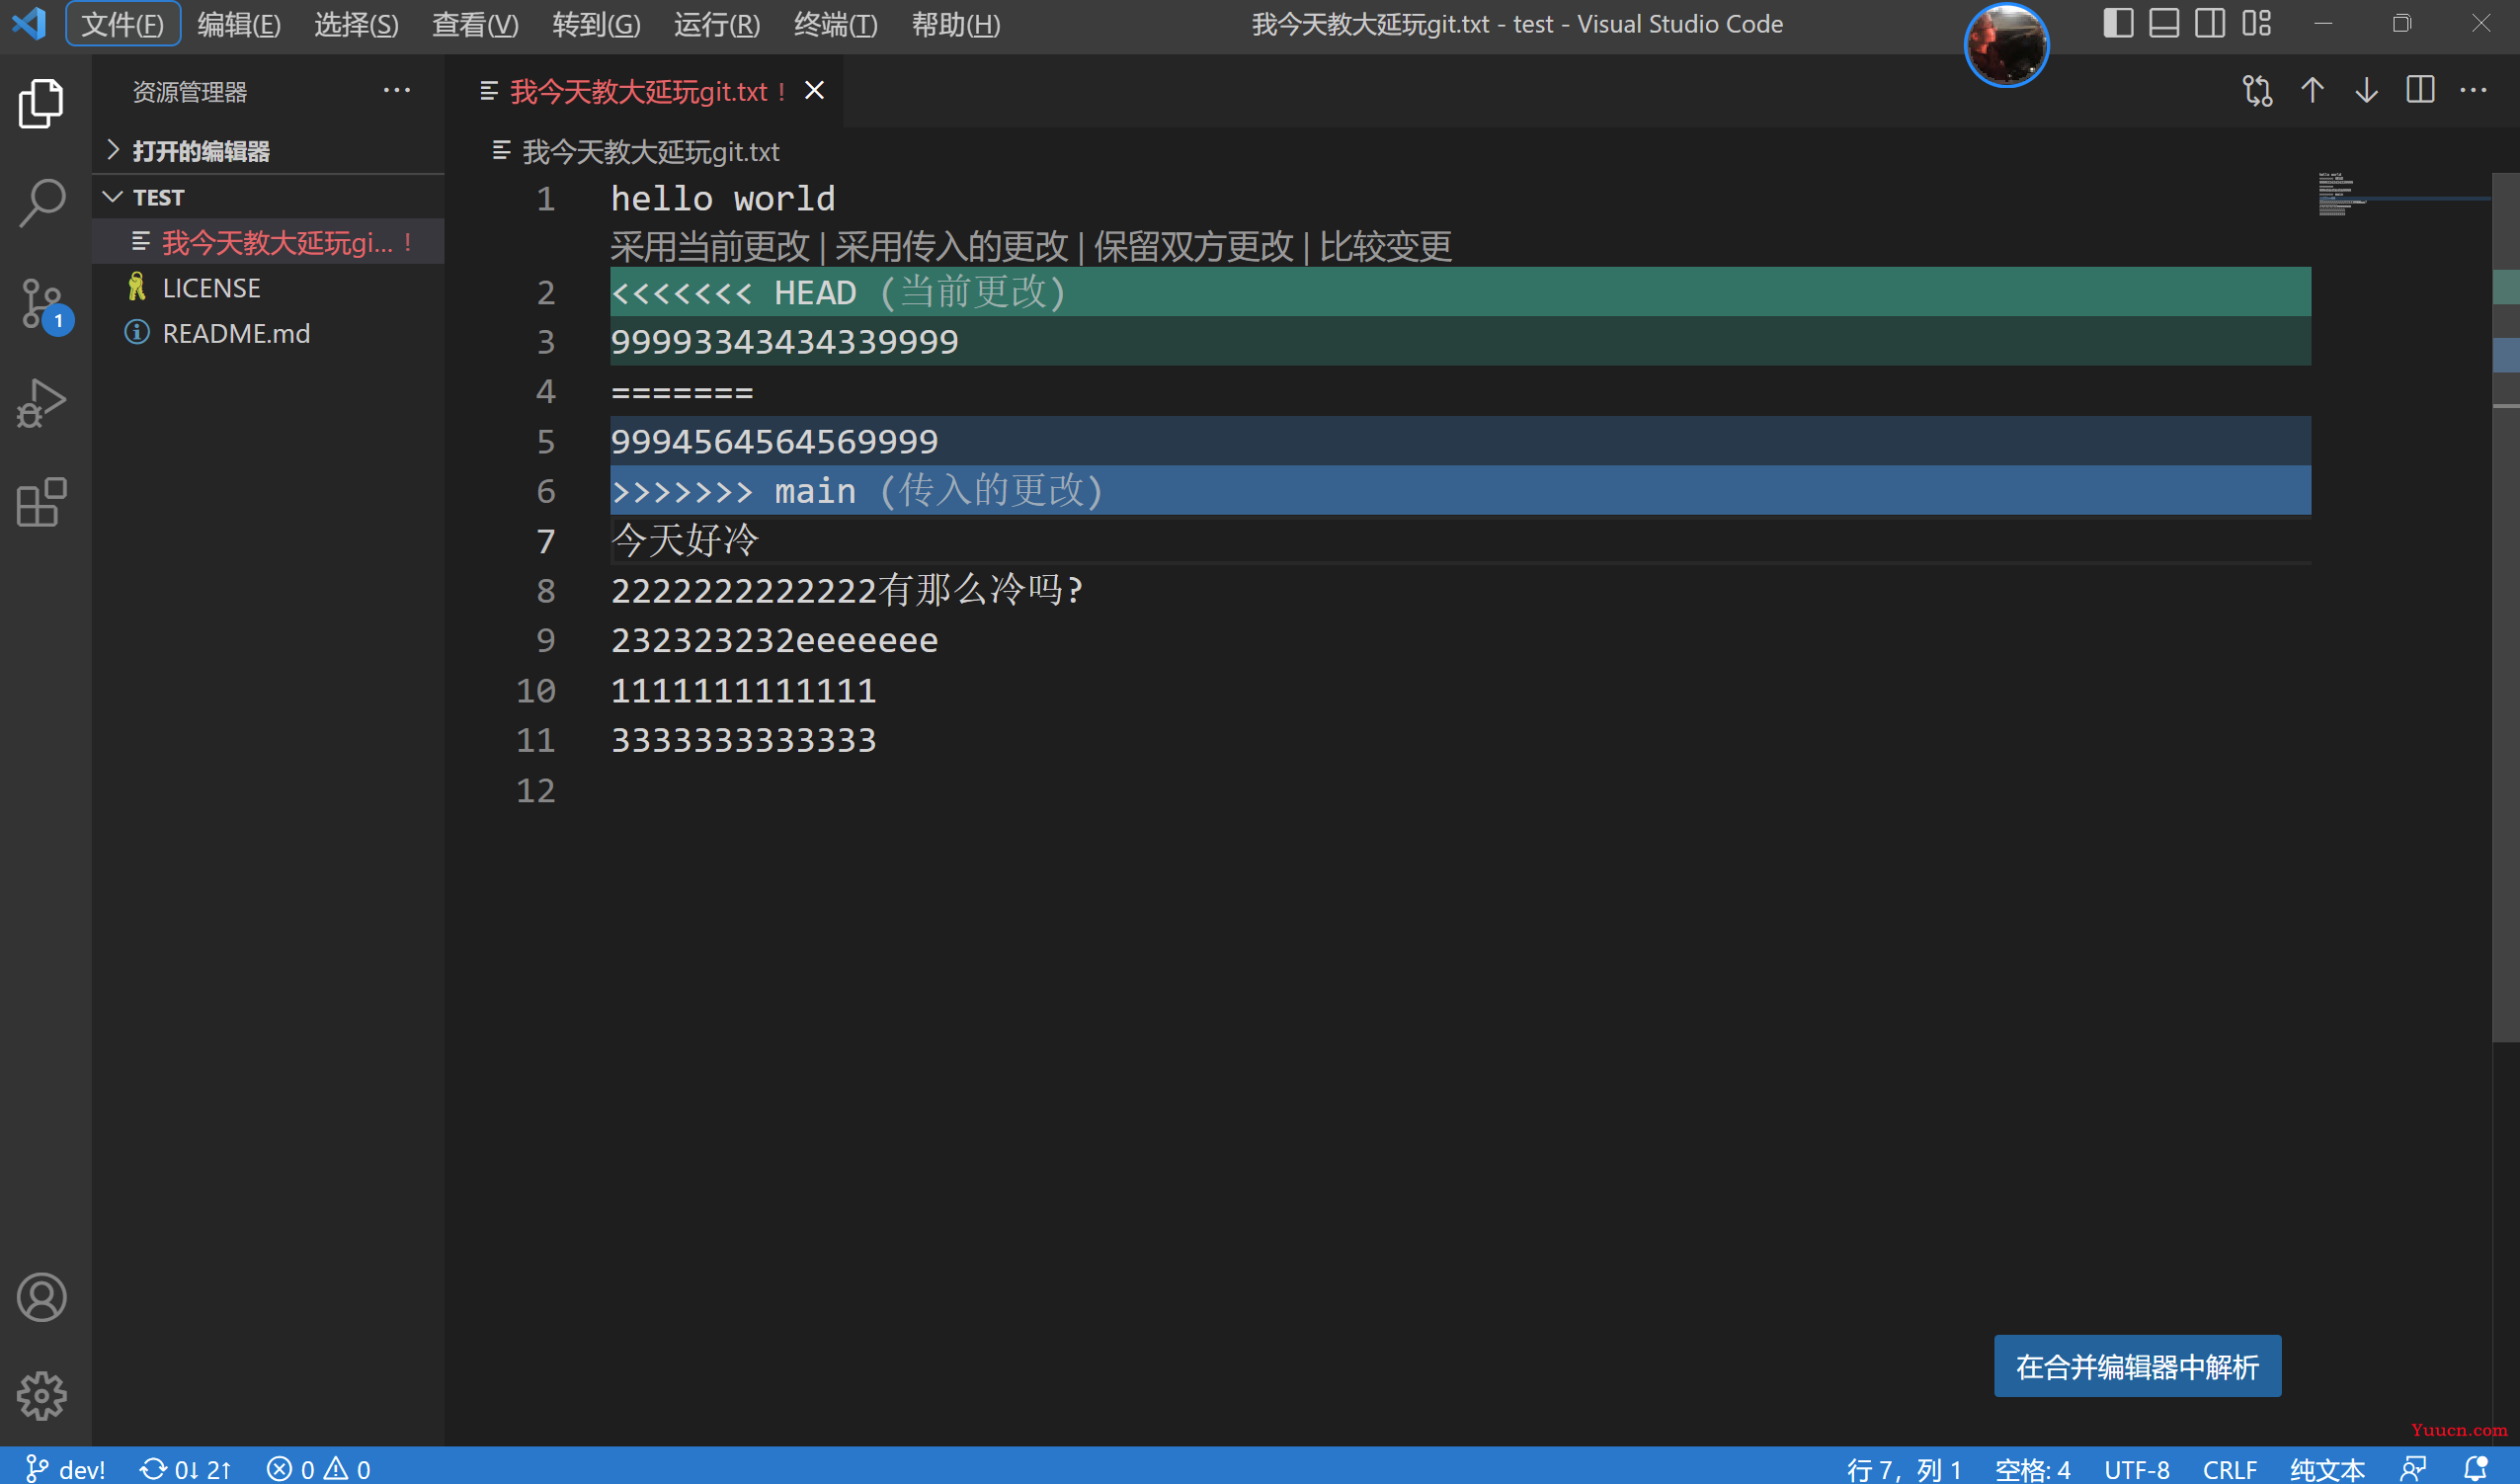The width and height of the screenshot is (2520, 1484).
Task: Change encoding via UTF-8 status item
Action: pyautogui.click(x=2136, y=1468)
